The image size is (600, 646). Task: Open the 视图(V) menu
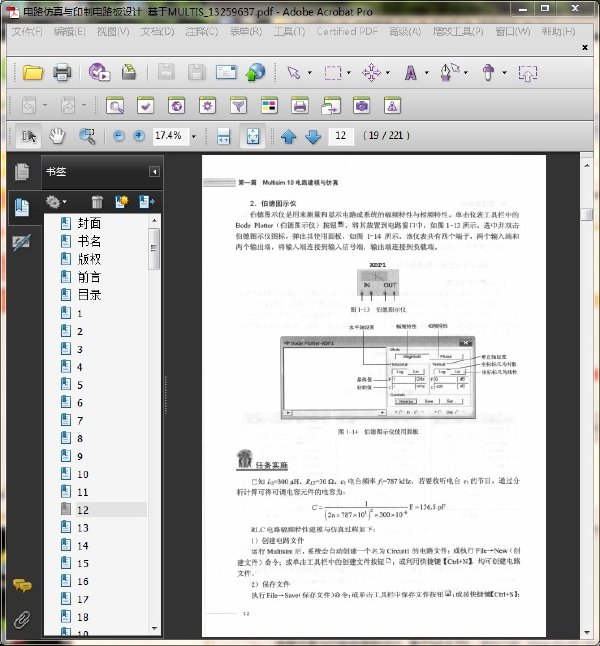(x=113, y=31)
